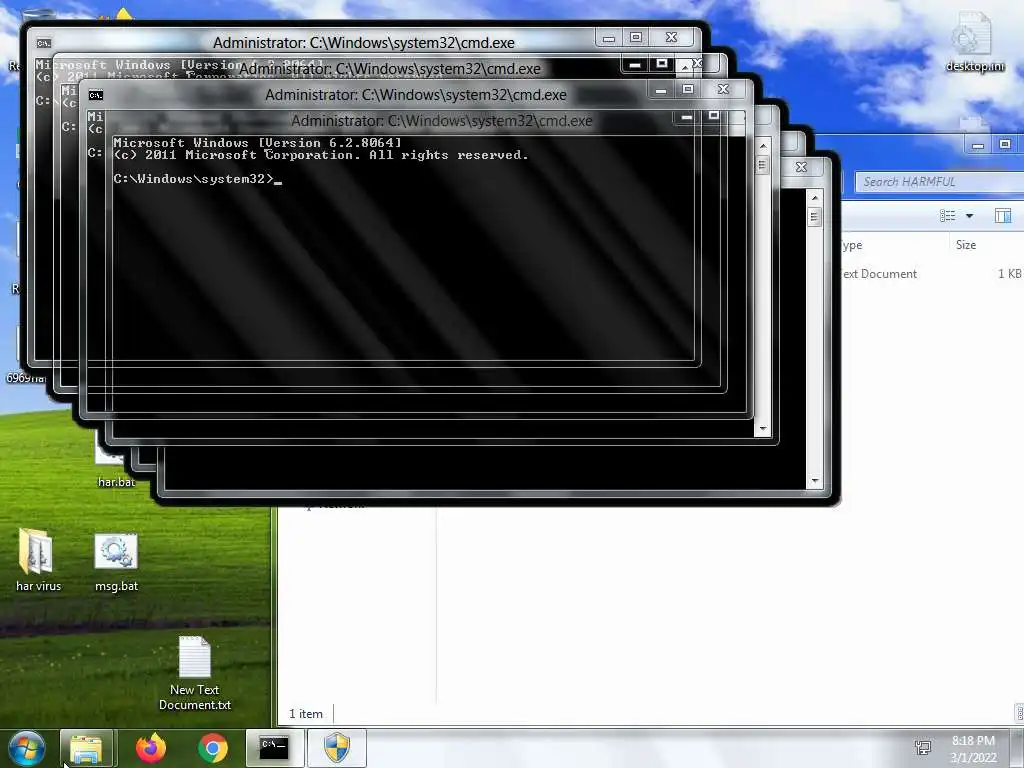Change Explorer view with the view icon
The height and width of the screenshot is (768, 1024).
[948, 216]
